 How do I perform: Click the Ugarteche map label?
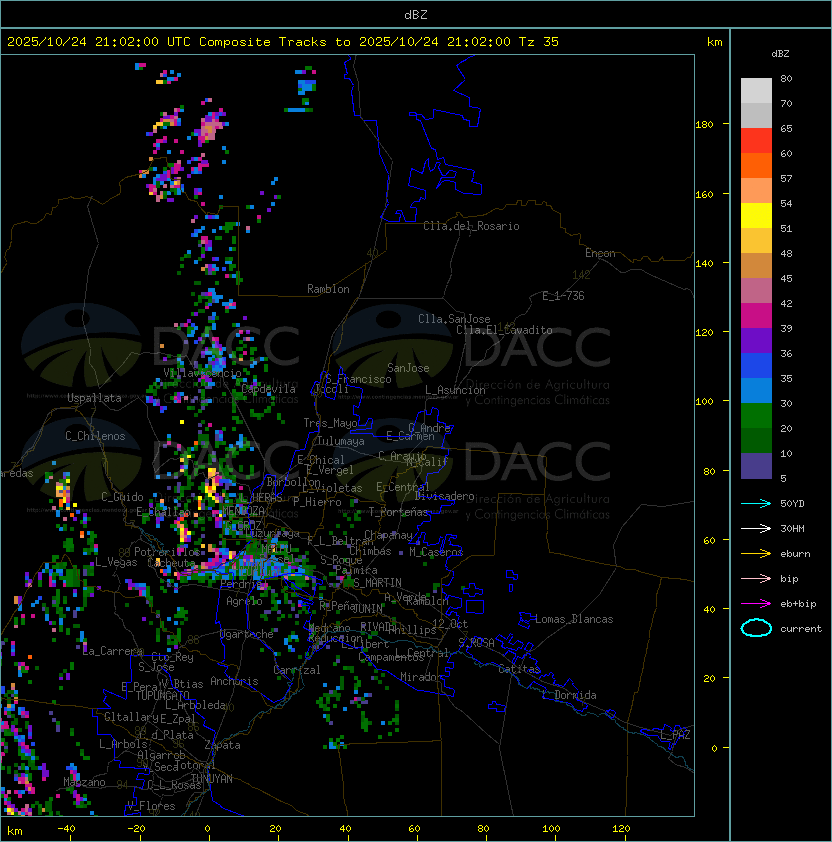pos(247,634)
